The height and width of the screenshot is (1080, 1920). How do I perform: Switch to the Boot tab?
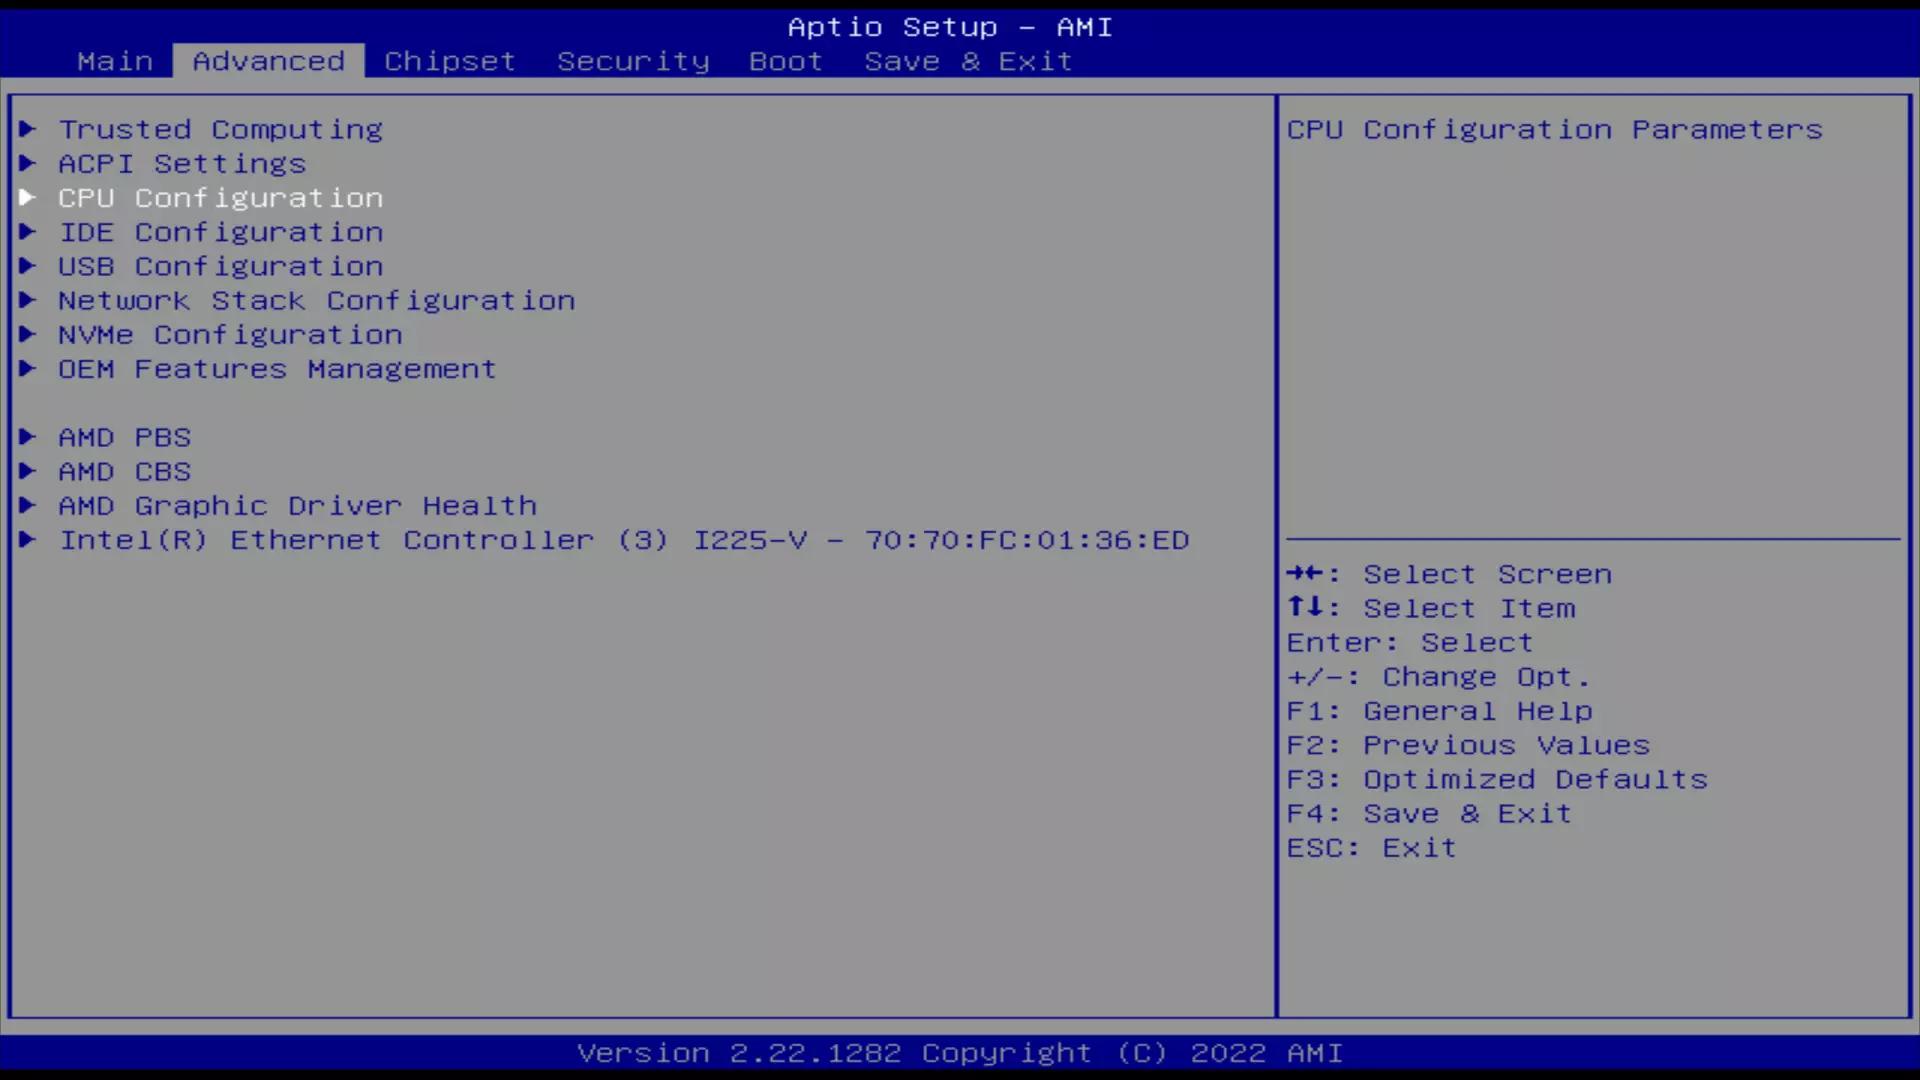point(784,61)
